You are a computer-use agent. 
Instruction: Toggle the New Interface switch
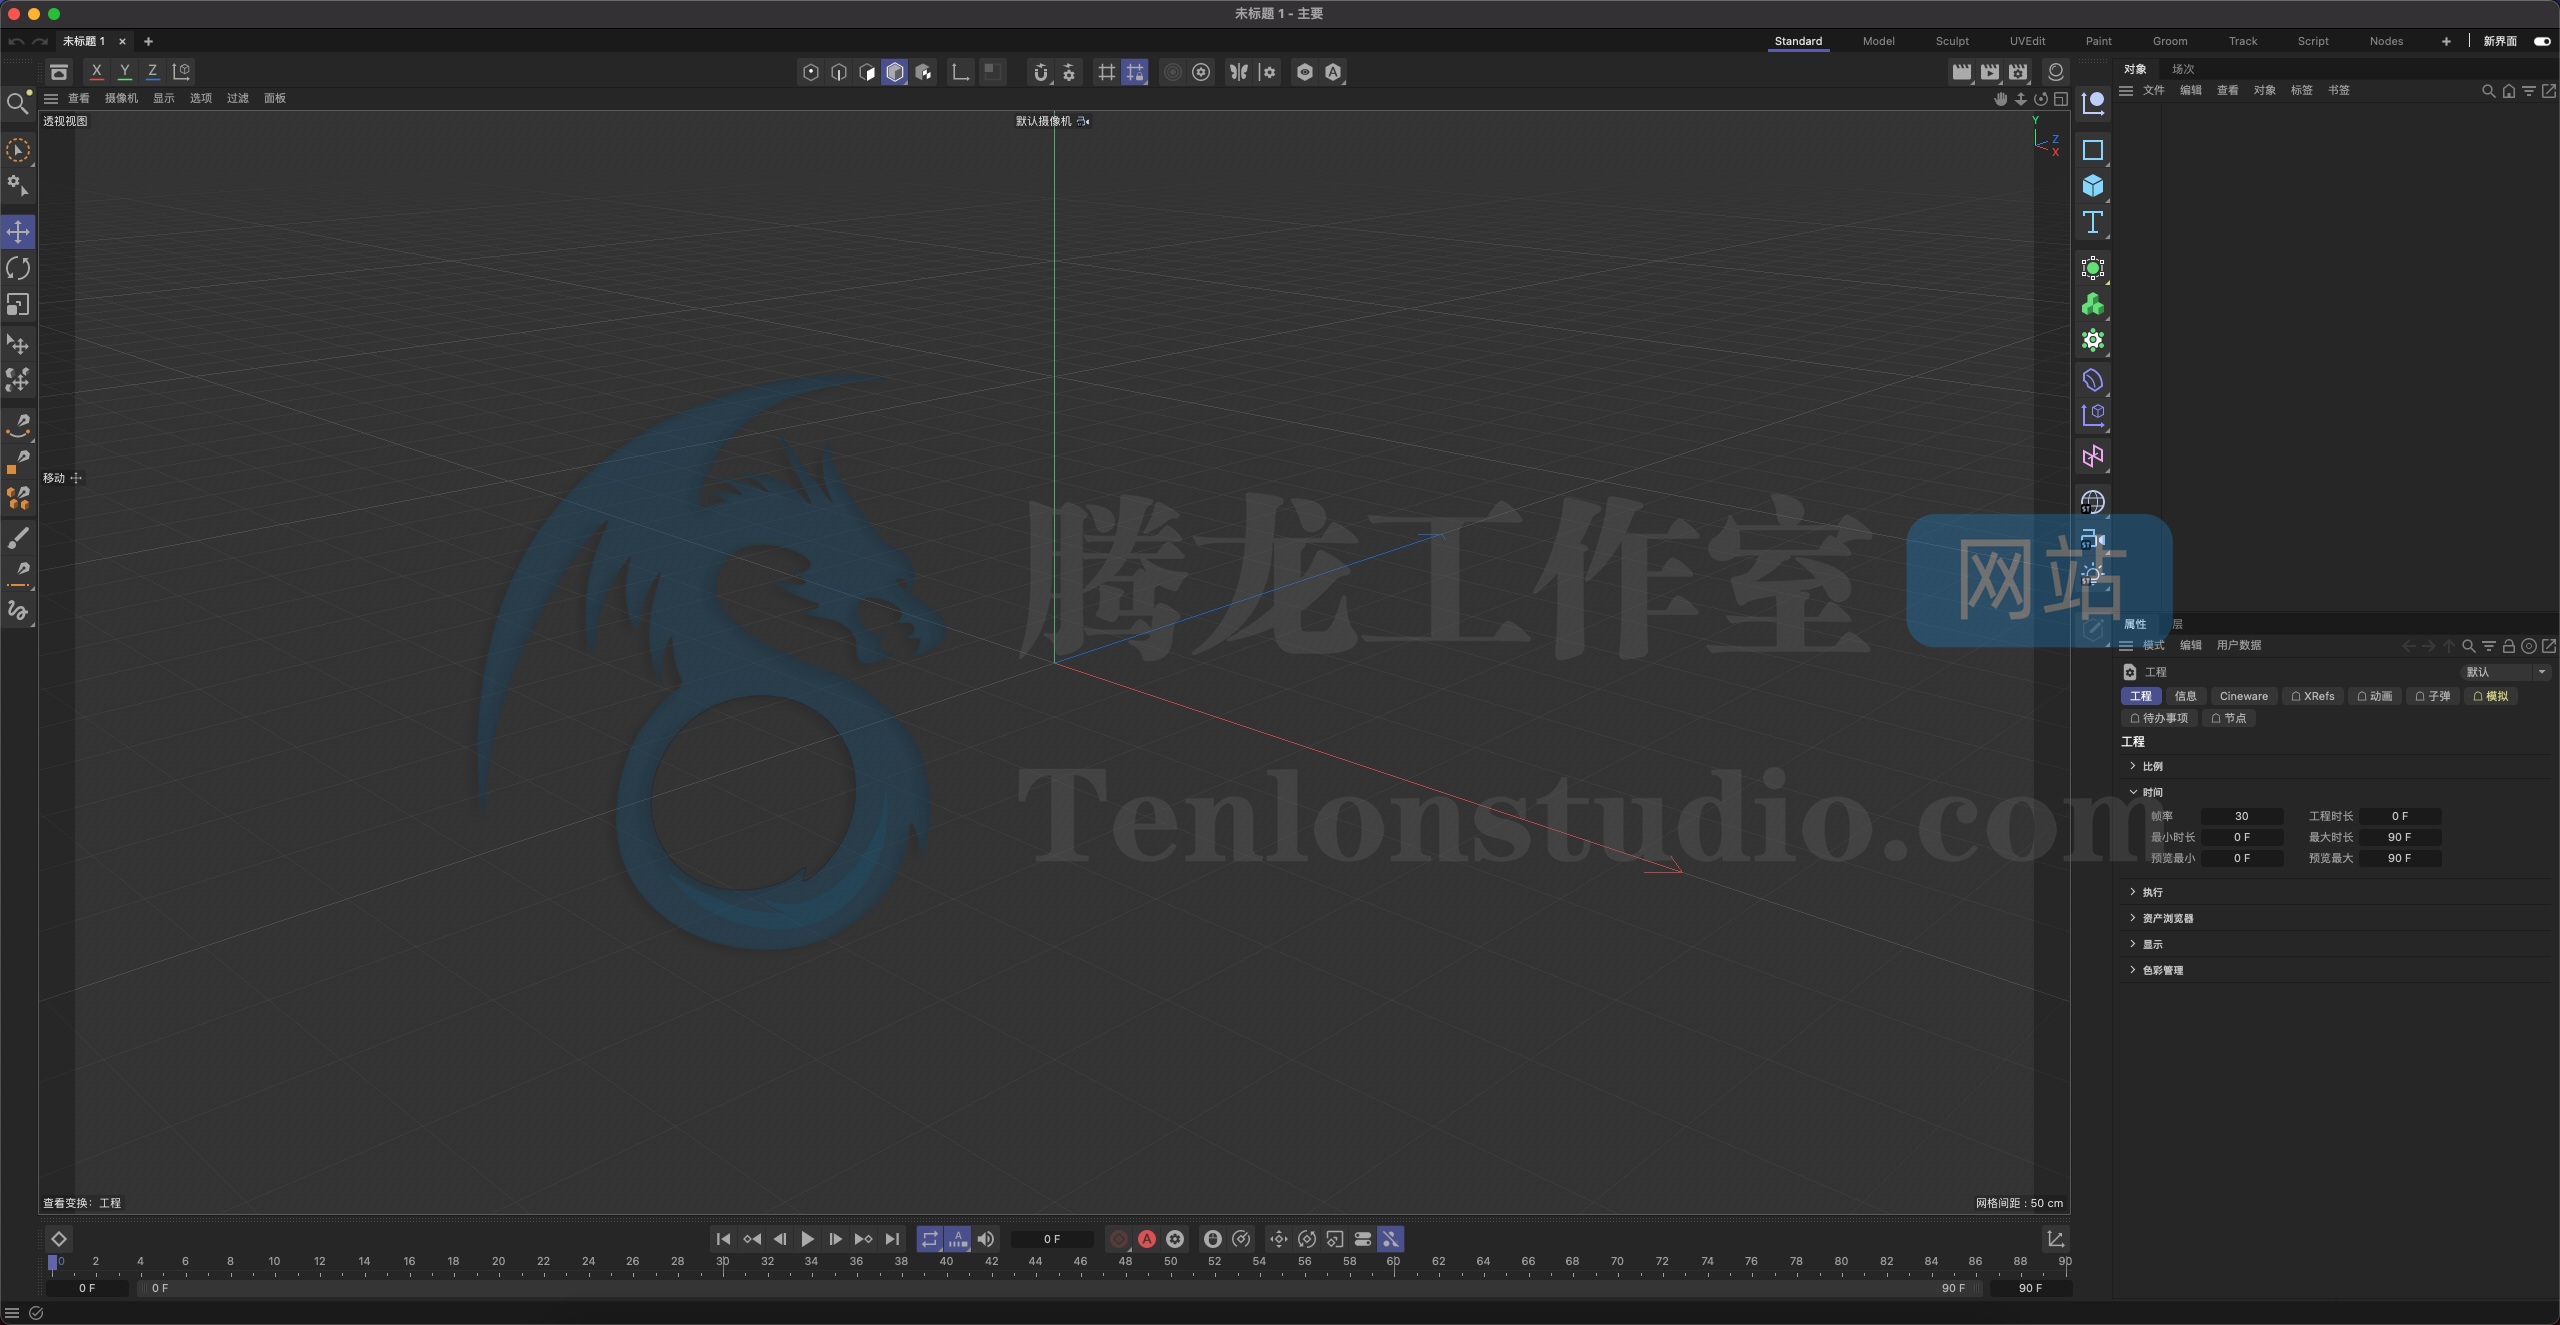pos(2542,41)
